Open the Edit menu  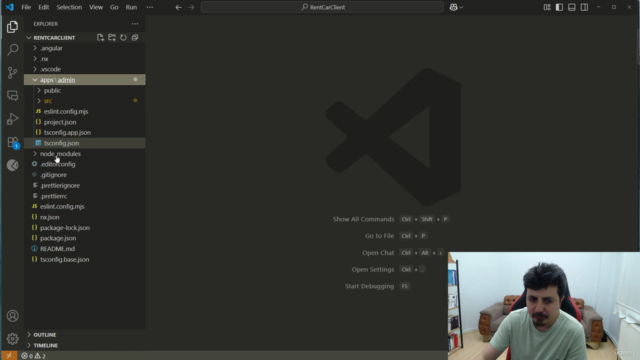(44, 7)
